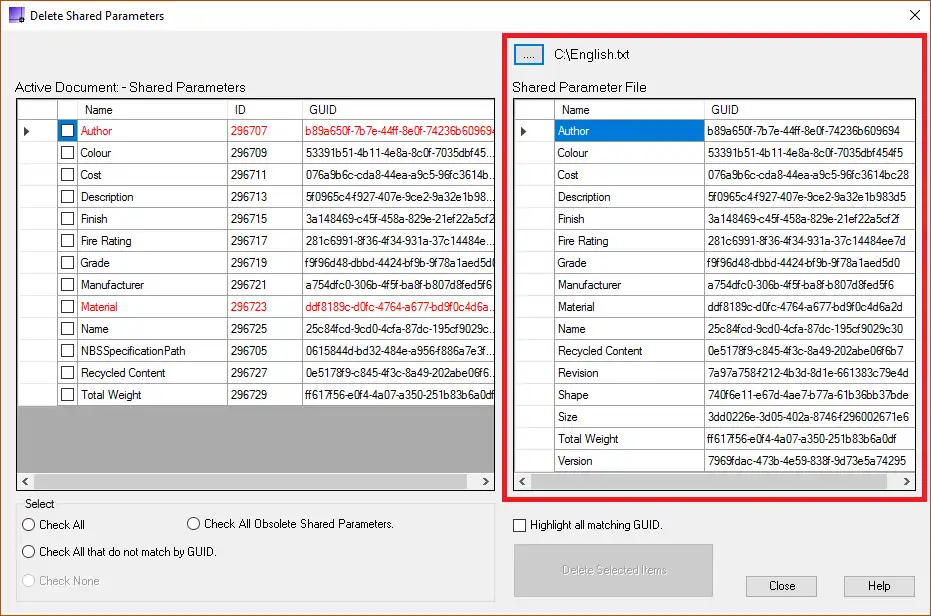Choose Check All Obsolete Shared Parameters option

[x=194, y=524]
